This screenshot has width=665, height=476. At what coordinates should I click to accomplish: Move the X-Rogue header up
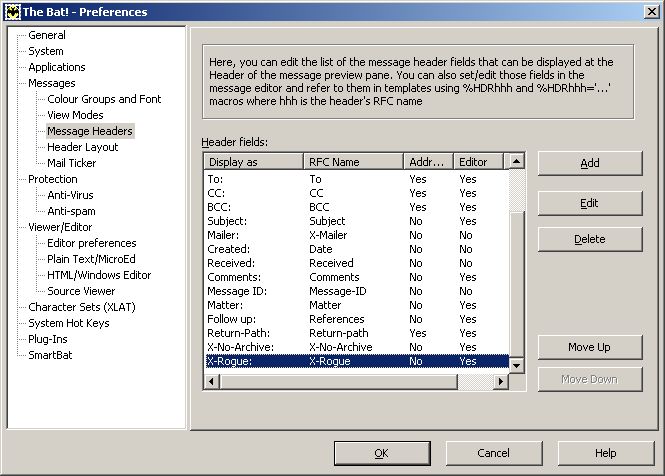[590, 347]
